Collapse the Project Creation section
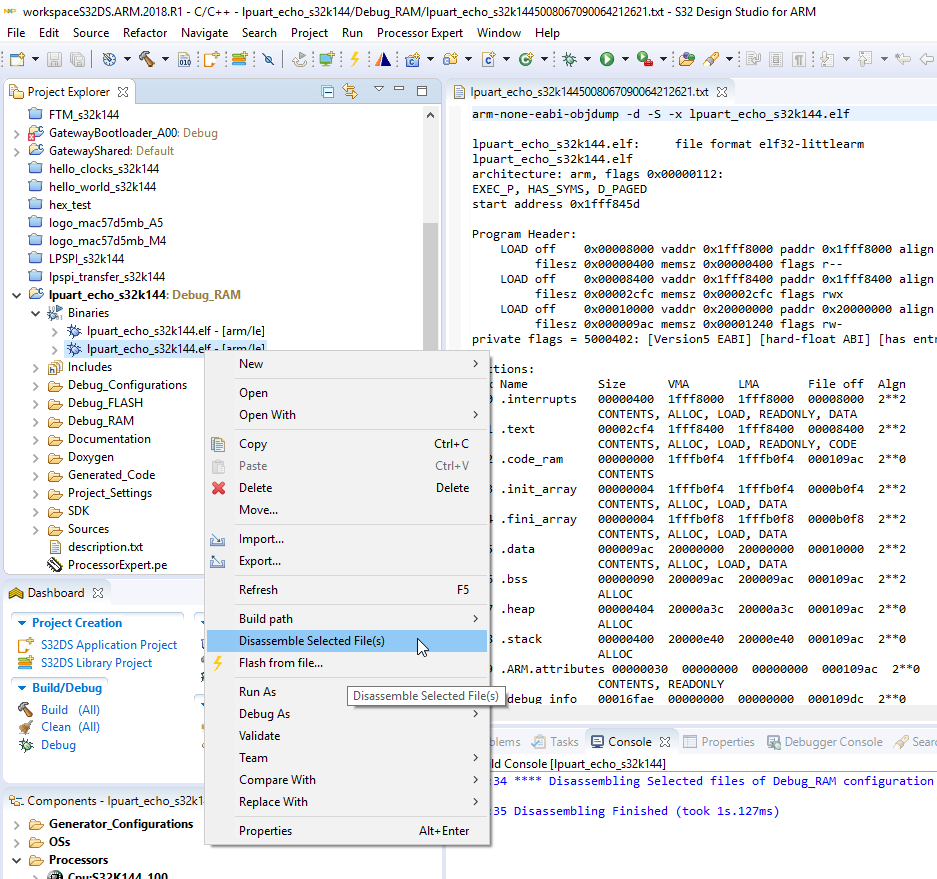The height and width of the screenshot is (879, 937). click(x=22, y=623)
